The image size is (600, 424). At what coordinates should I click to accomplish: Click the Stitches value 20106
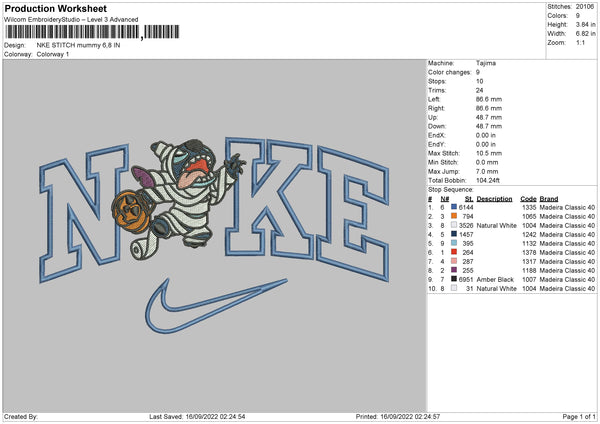point(585,7)
